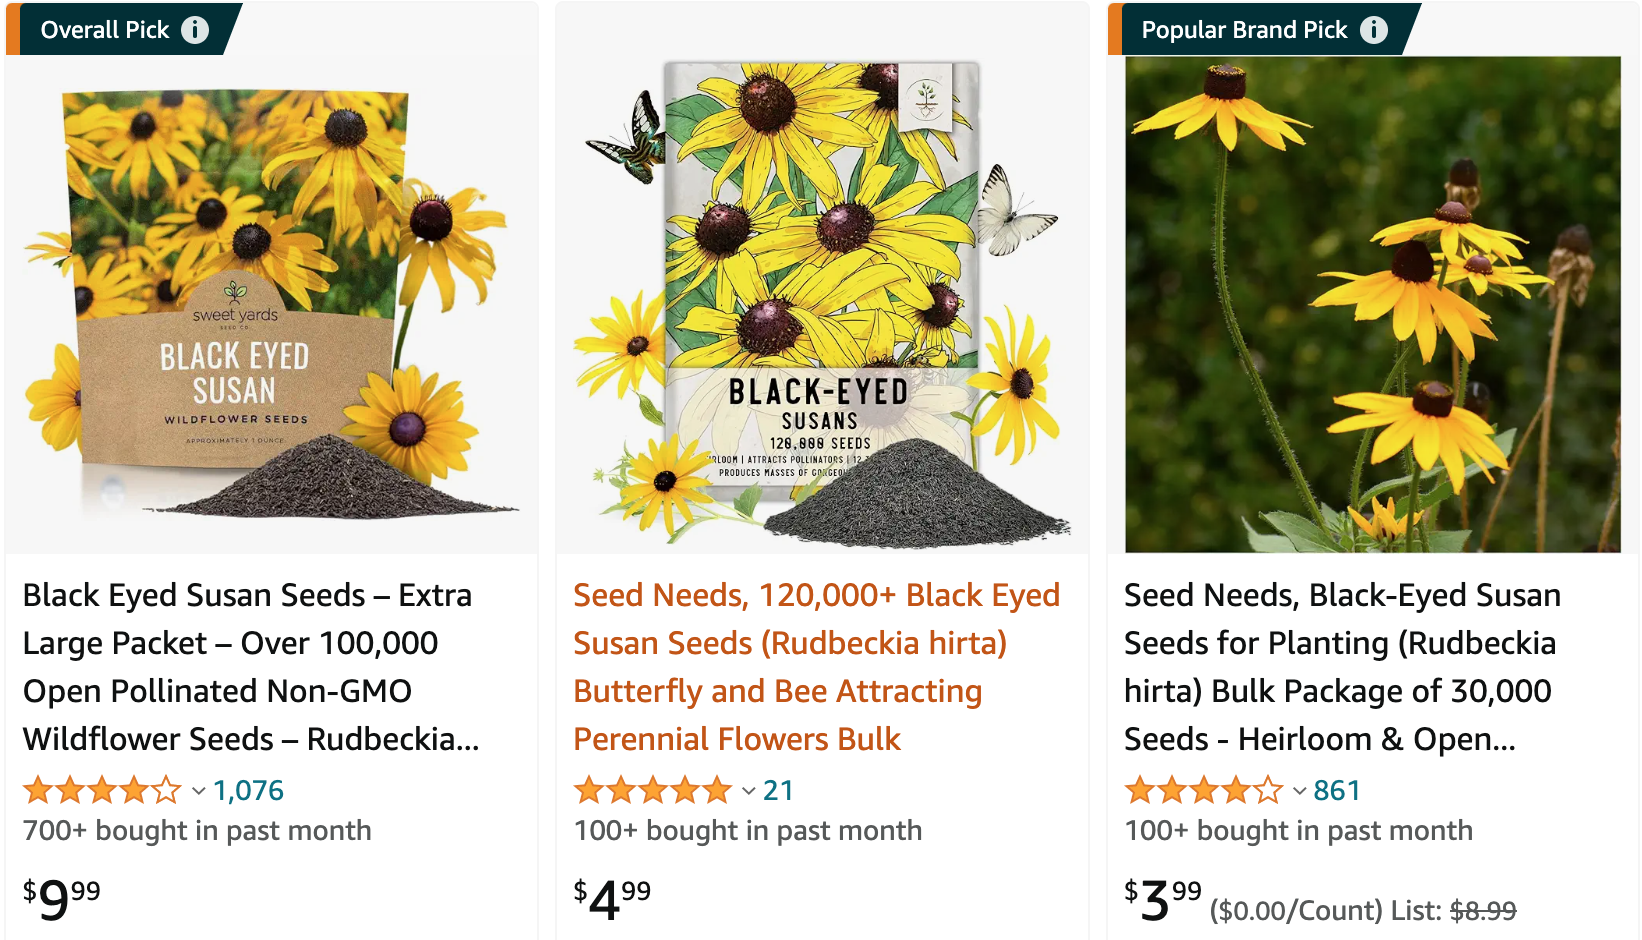The image size is (1642, 940).
Task: Click the Overall Pick product title
Action: point(248,666)
